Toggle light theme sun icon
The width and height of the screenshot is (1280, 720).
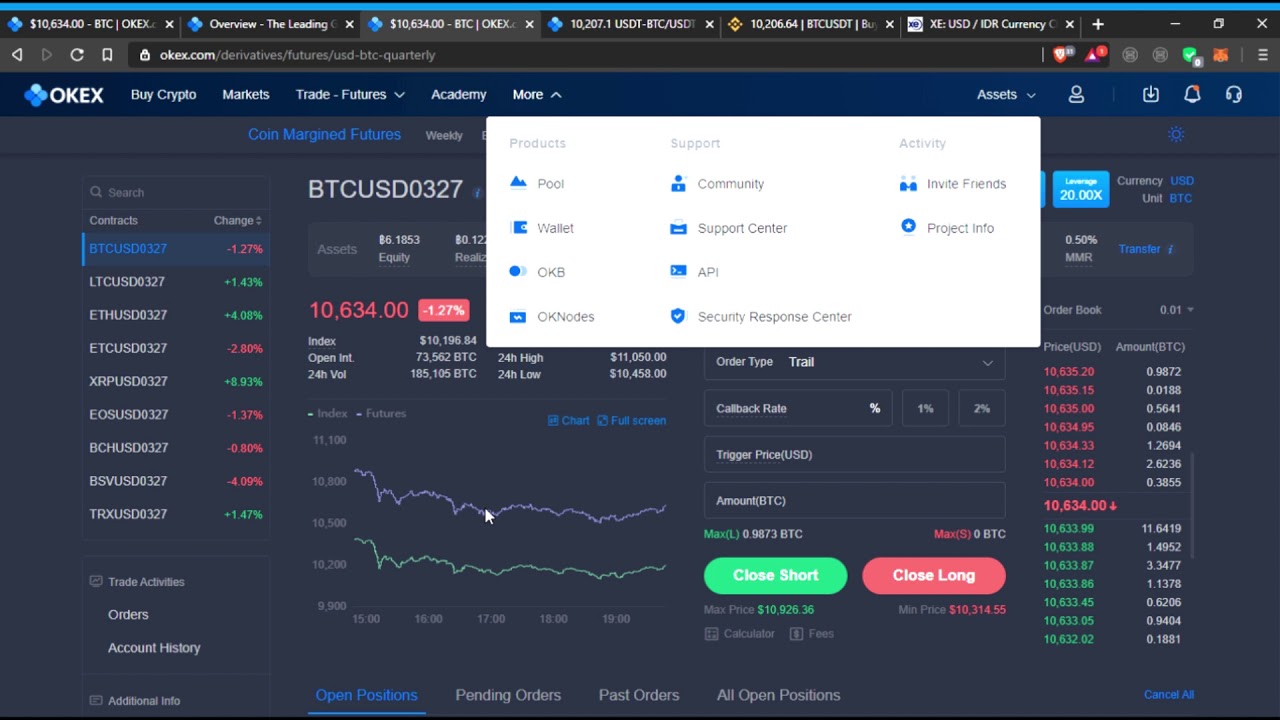(1176, 134)
